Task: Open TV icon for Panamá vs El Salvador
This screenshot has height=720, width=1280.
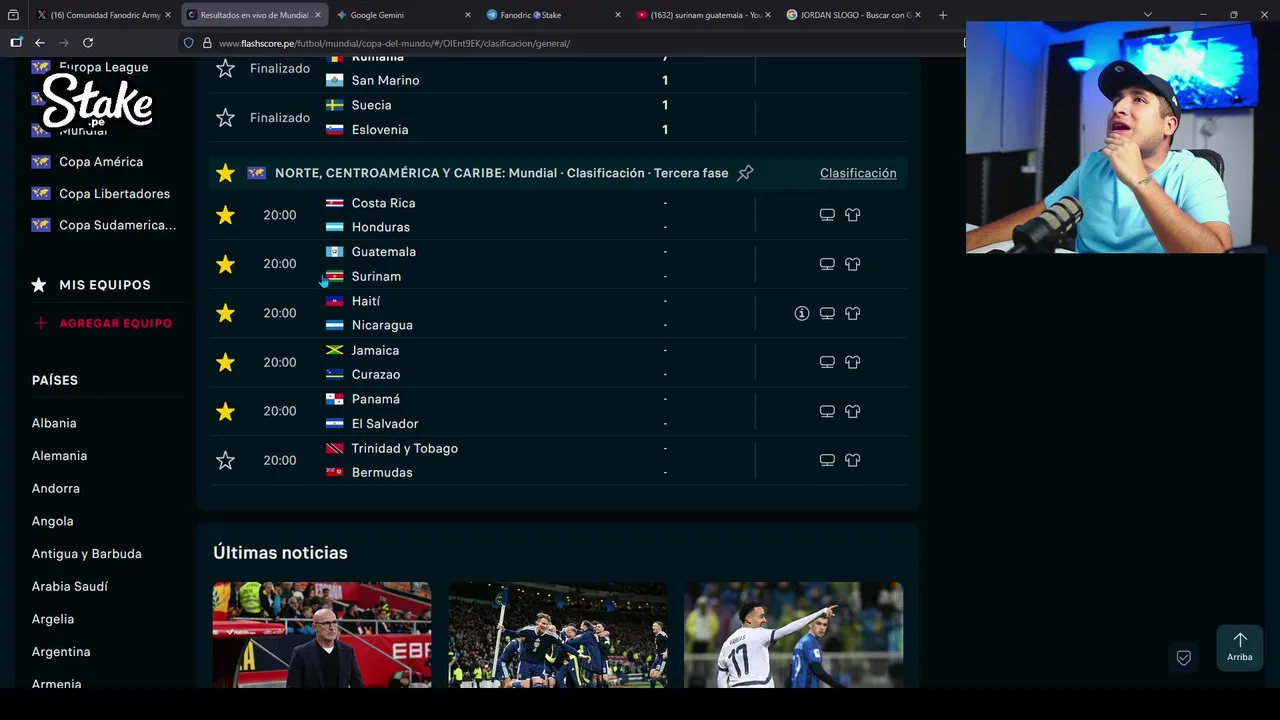Action: 827,411
